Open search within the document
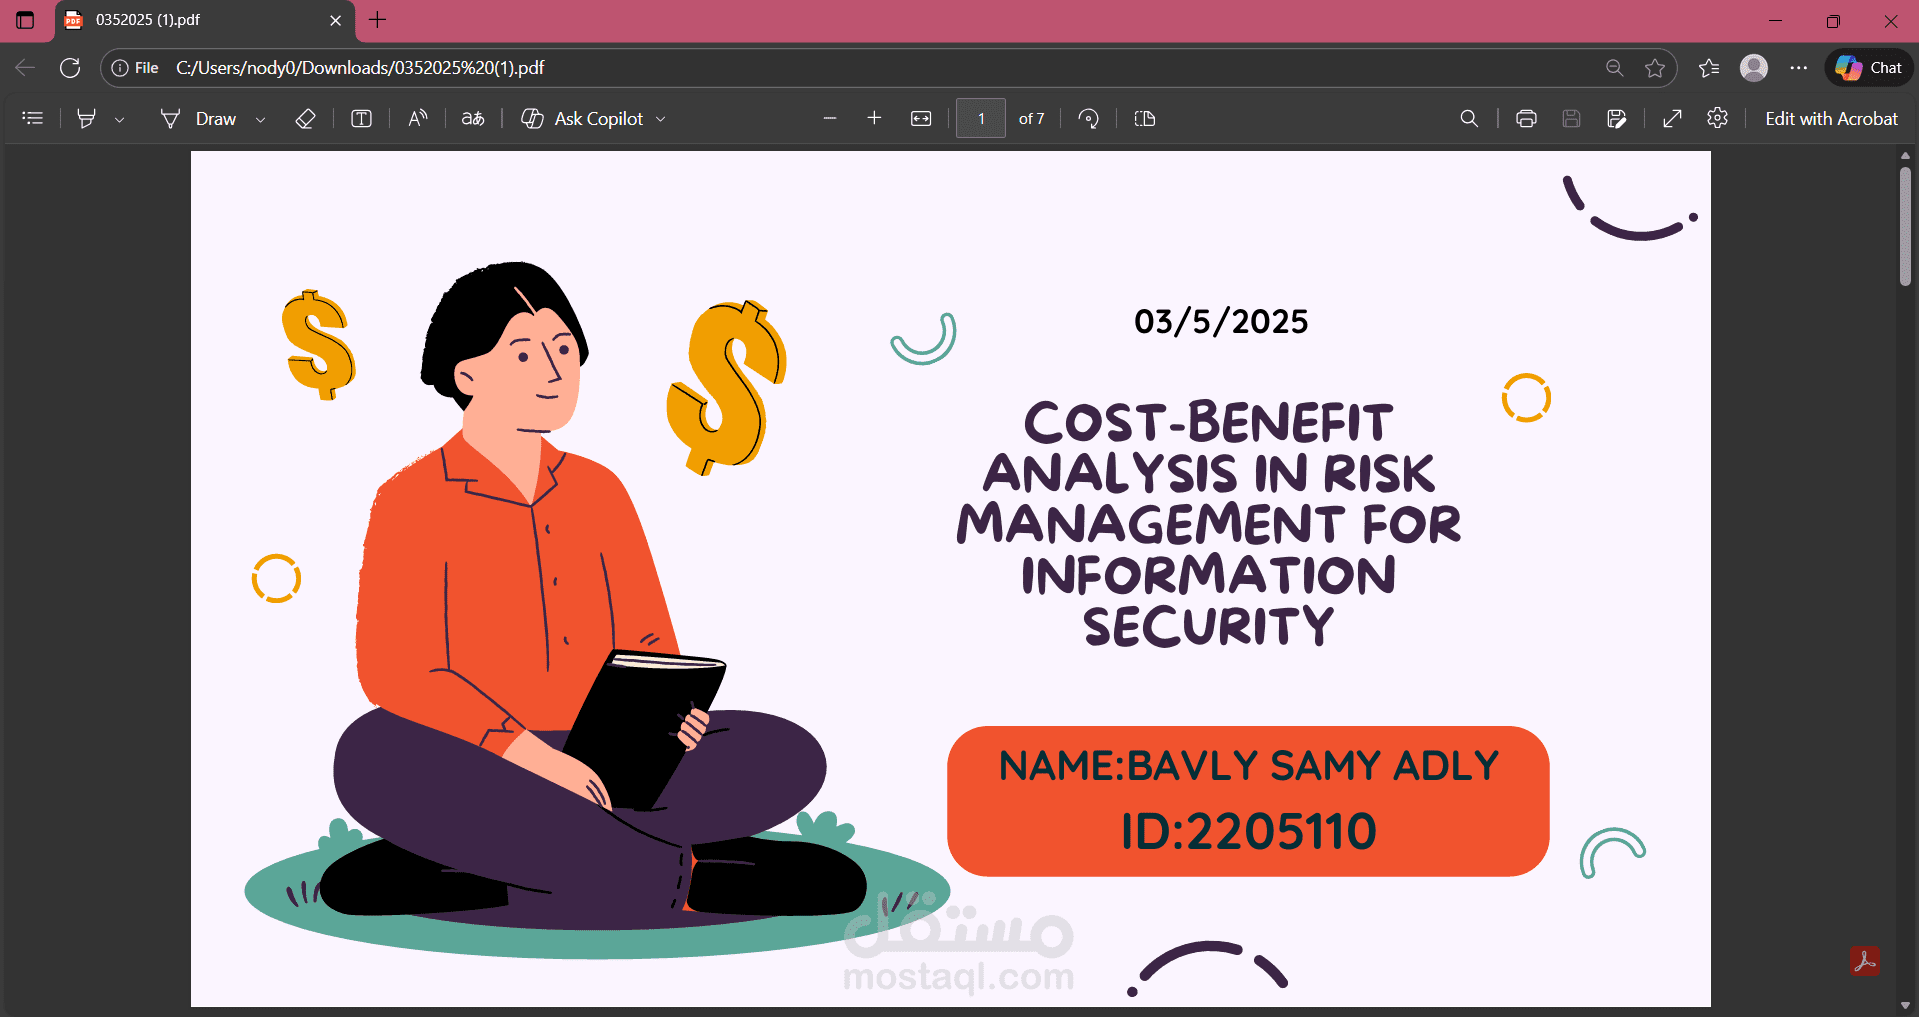The height and width of the screenshot is (1017, 1919). point(1468,118)
